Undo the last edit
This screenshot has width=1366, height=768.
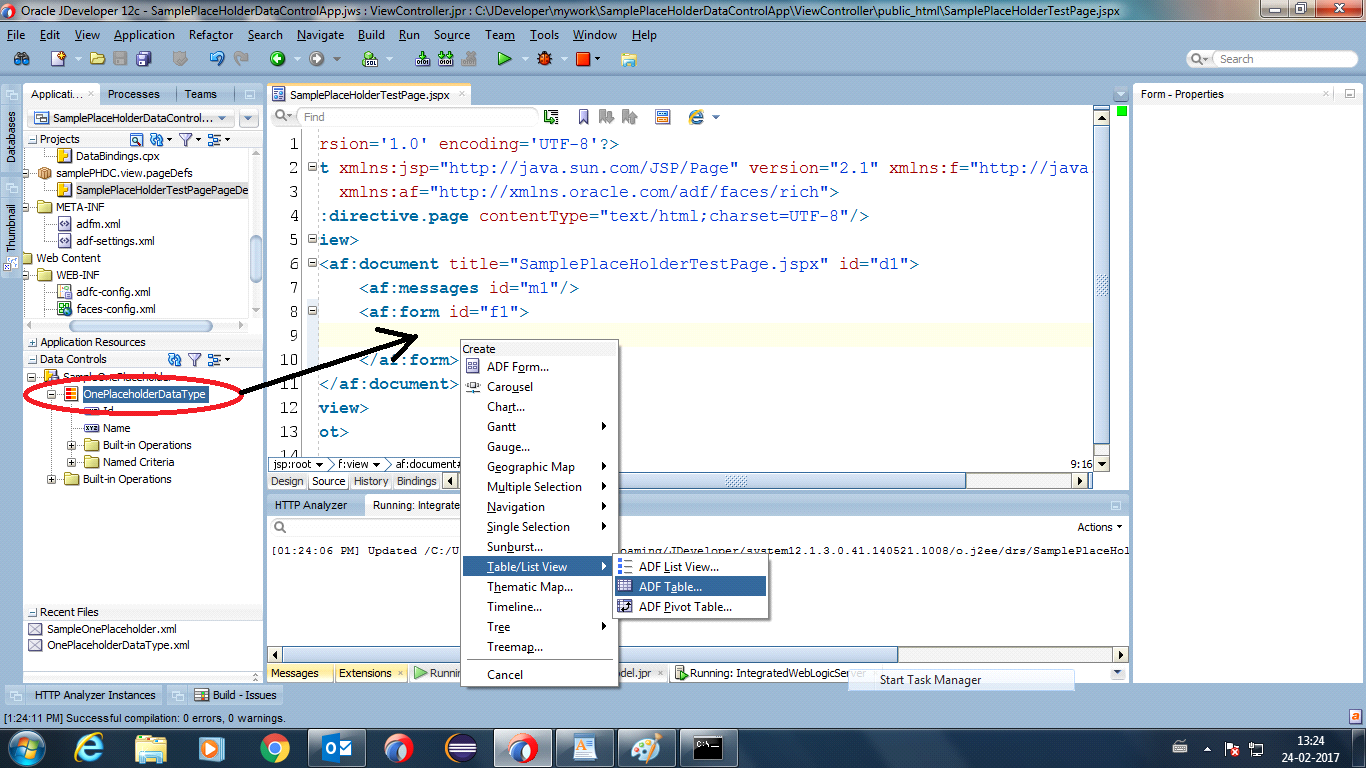(215, 59)
